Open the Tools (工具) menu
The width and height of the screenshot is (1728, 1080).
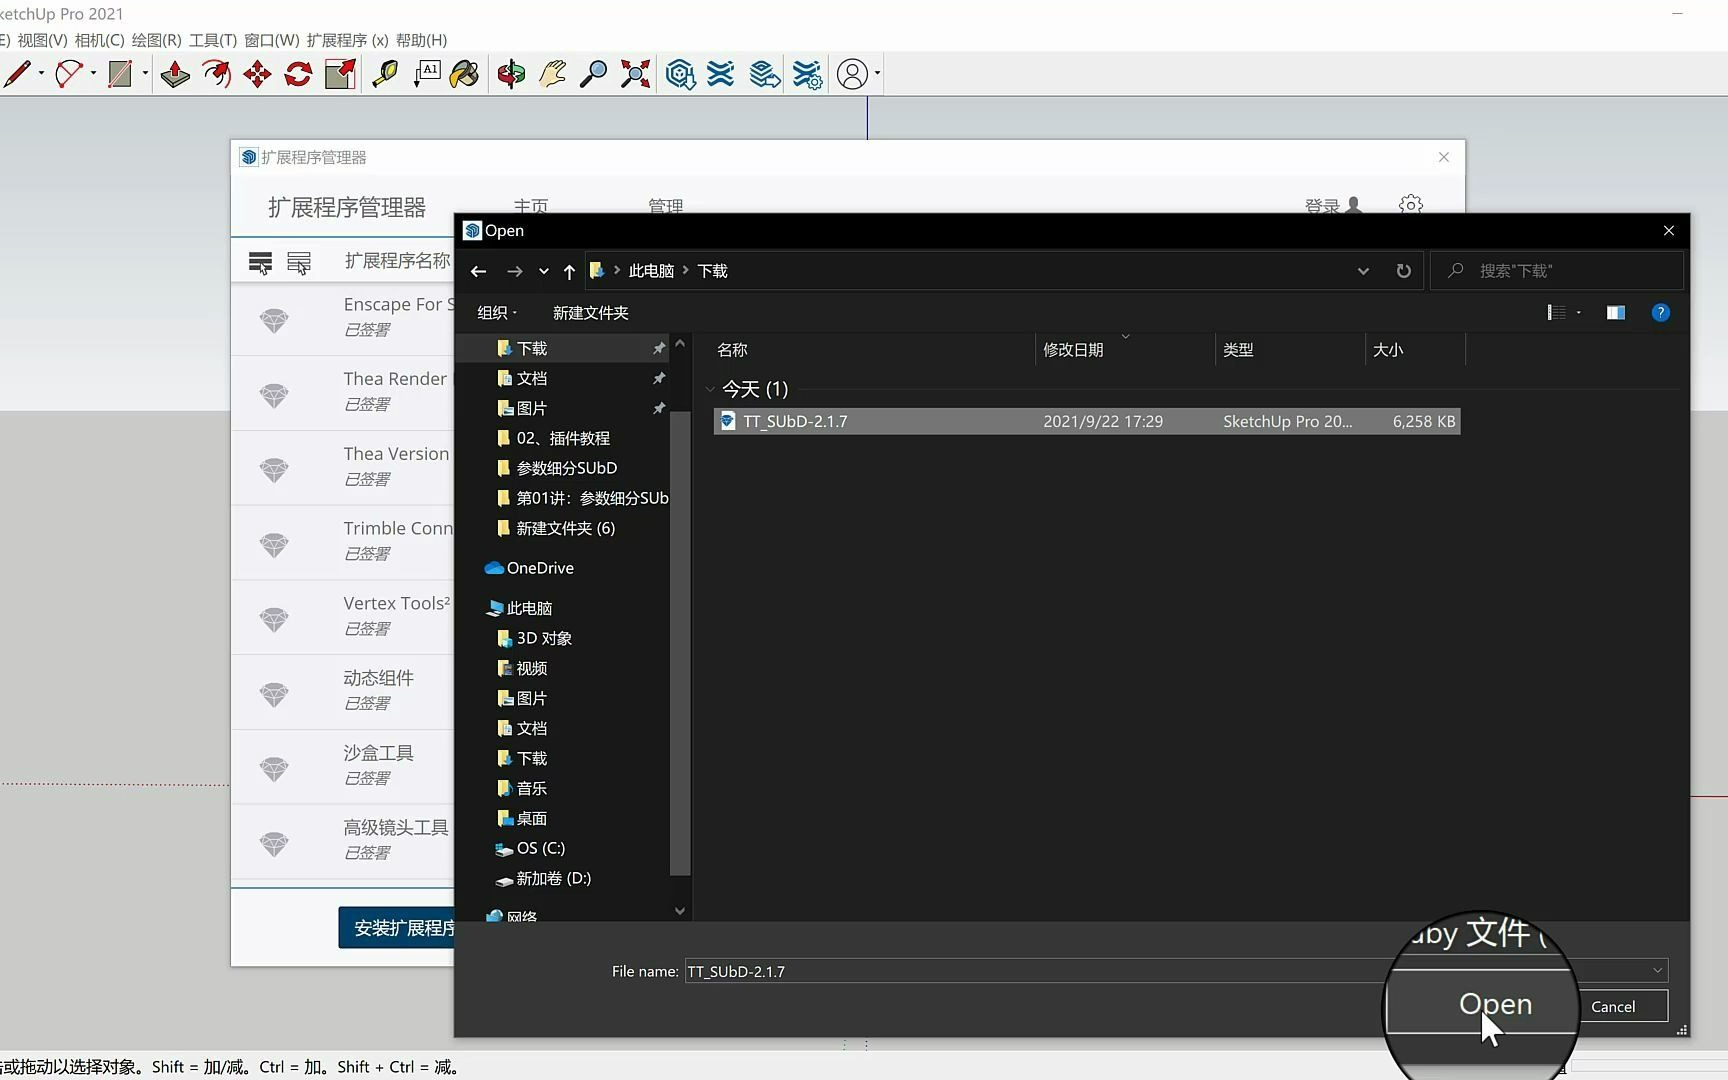pyautogui.click(x=213, y=40)
